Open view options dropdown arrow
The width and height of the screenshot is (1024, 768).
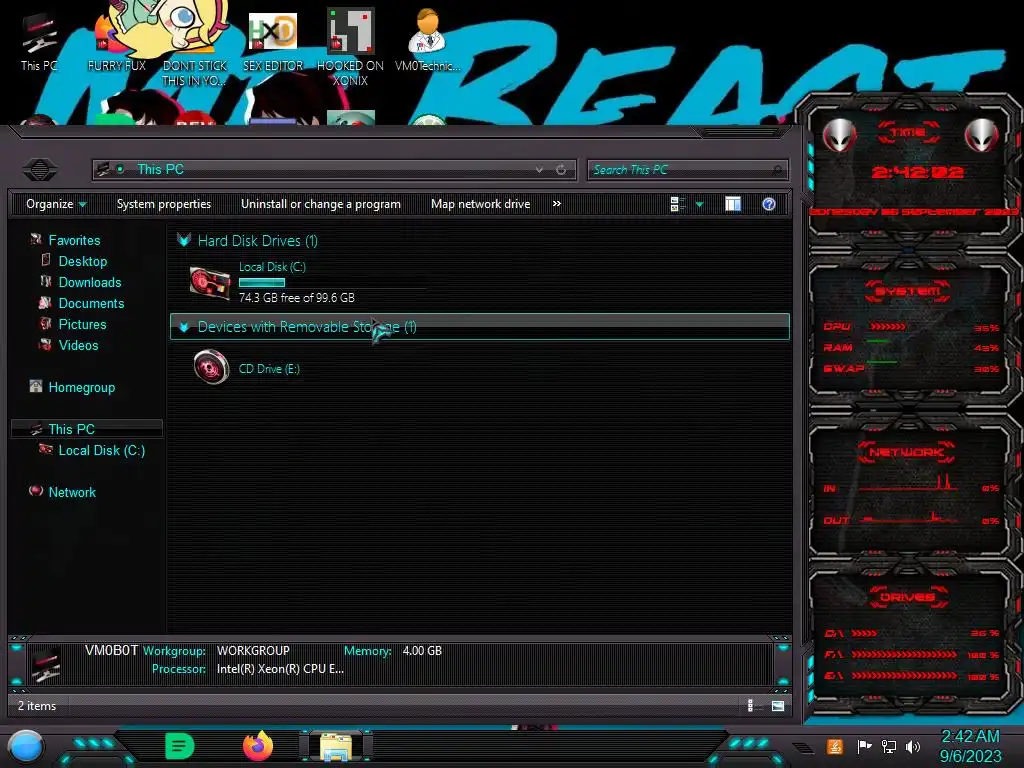(699, 204)
